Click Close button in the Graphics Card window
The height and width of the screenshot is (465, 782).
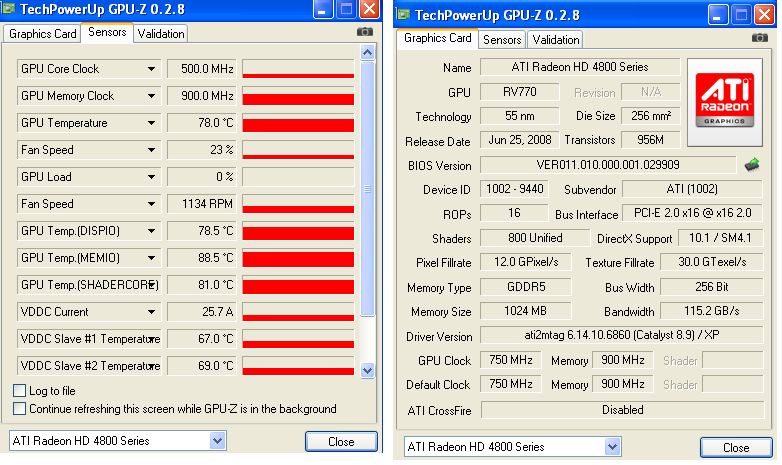736,448
